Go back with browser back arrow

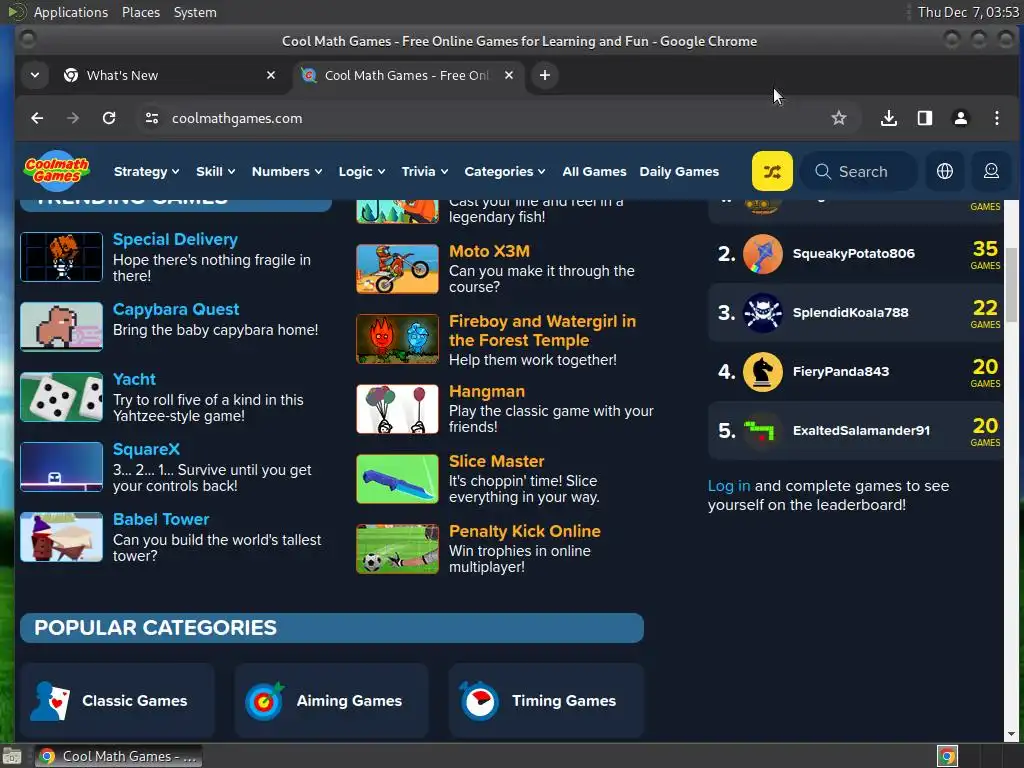point(37,118)
